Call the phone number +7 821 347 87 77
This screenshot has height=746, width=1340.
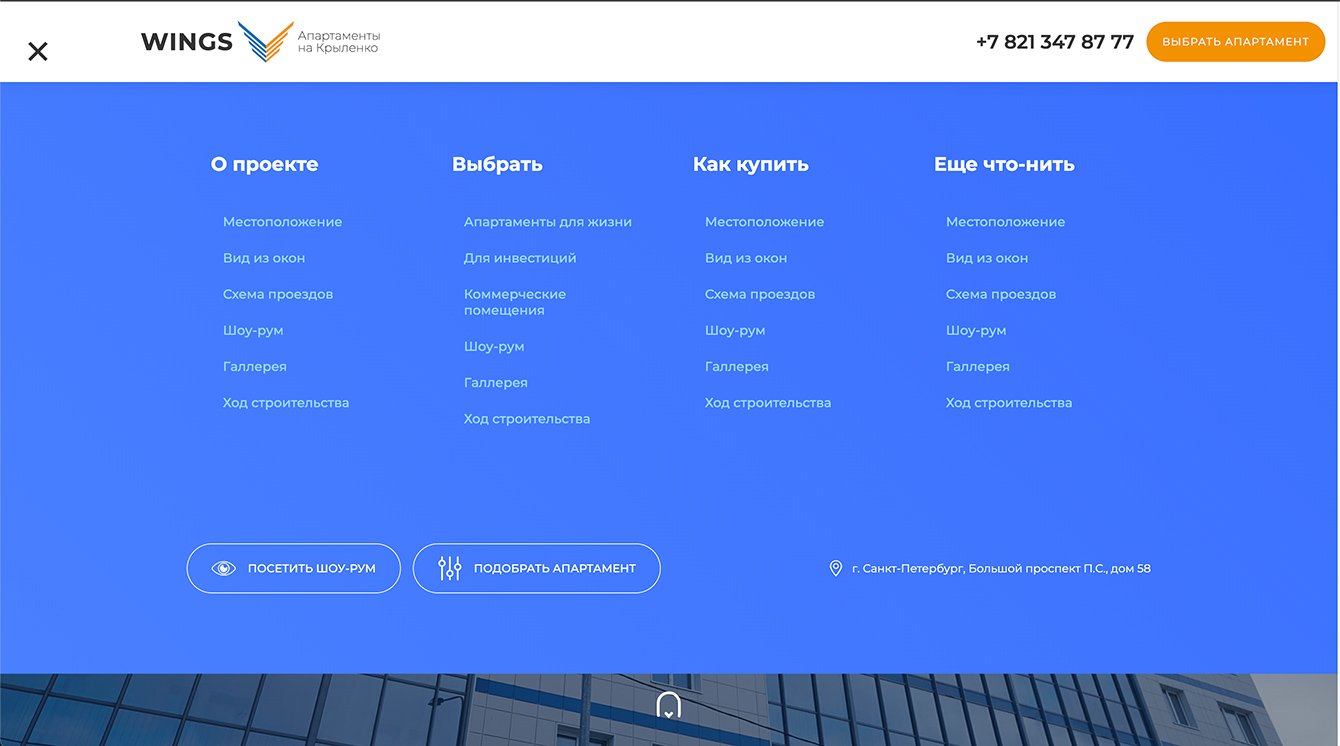click(1055, 42)
